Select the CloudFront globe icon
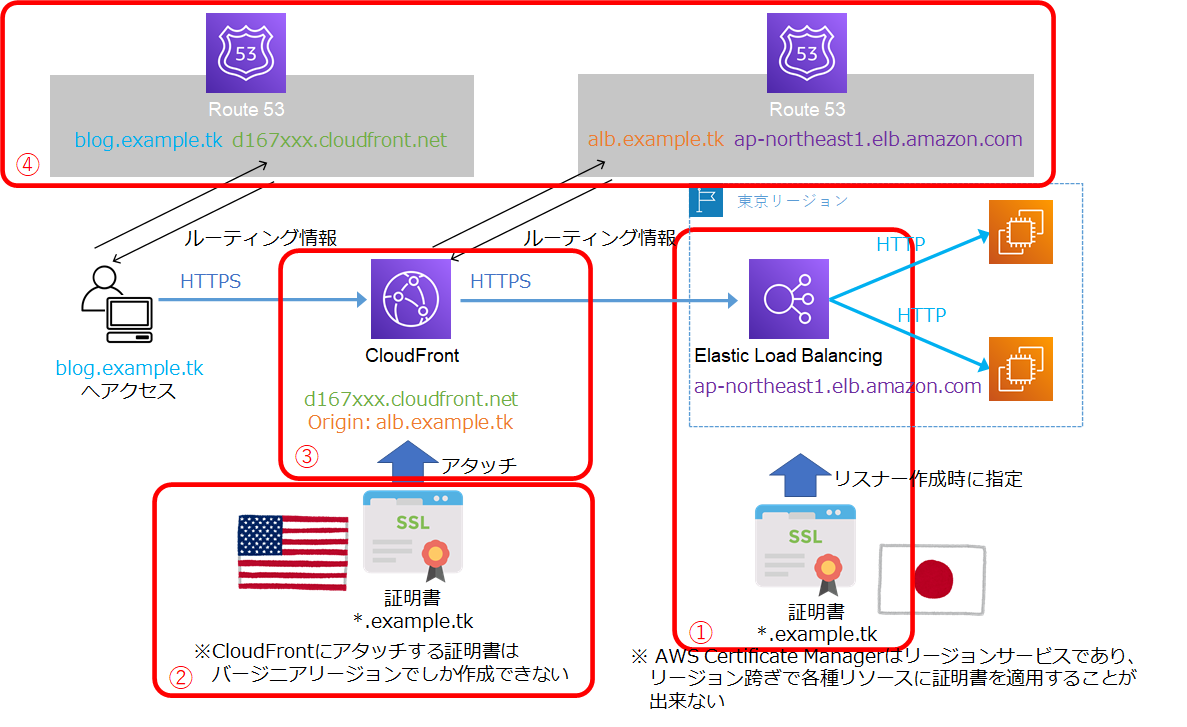This screenshot has height=727, width=1187. click(411, 299)
